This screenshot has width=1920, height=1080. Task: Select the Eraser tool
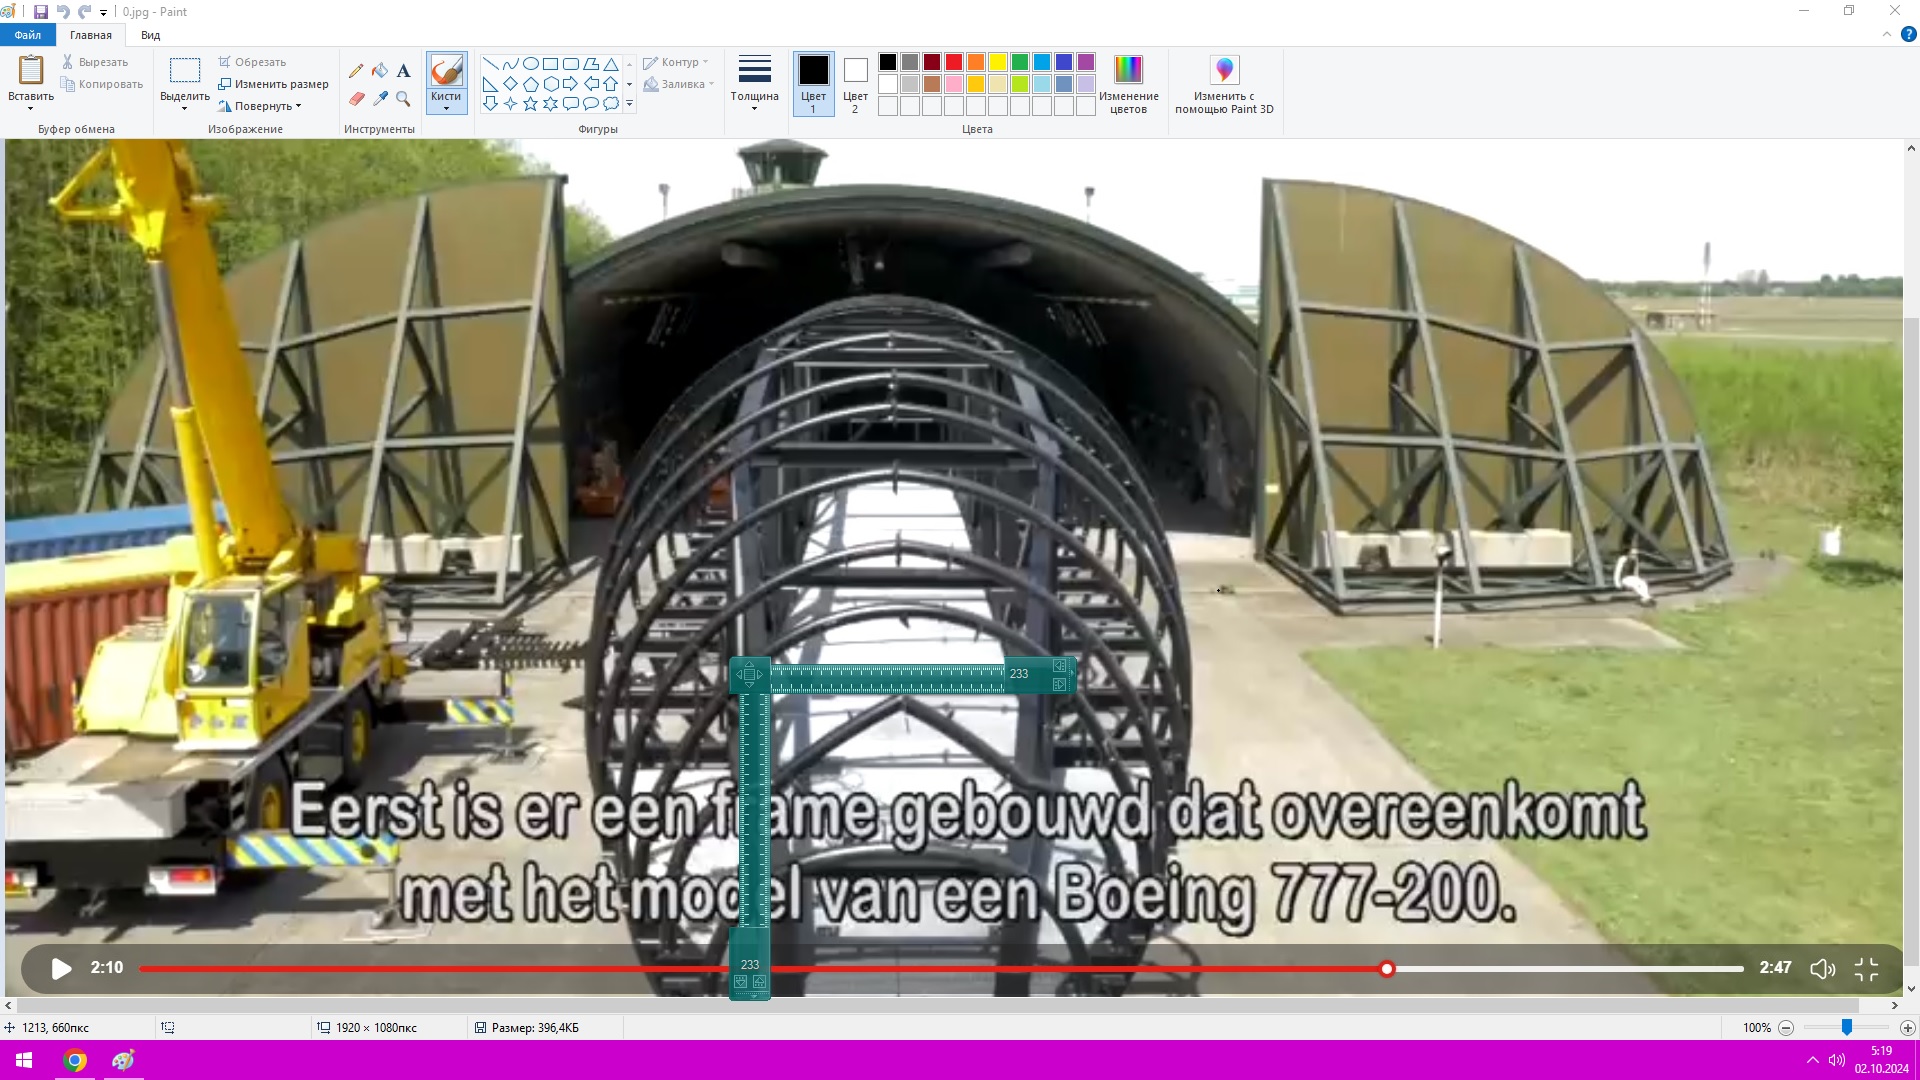(x=356, y=98)
